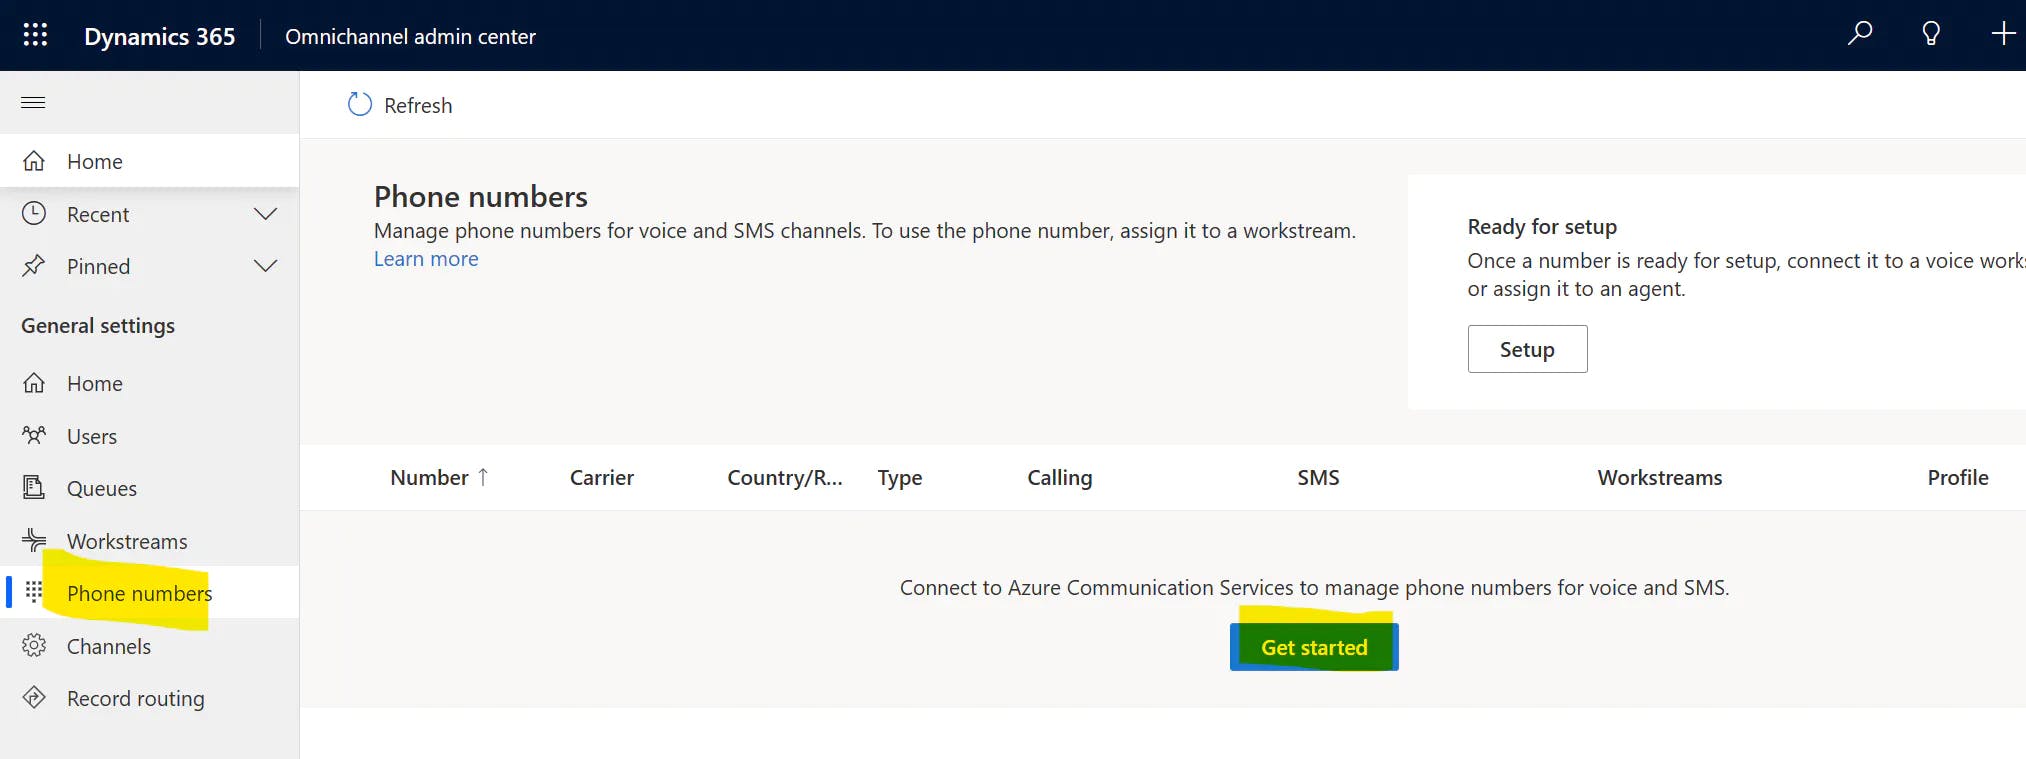Screen dimensions: 2026x759
Task: Click the Refresh circular arrow icon
Action: click(359, 104)
